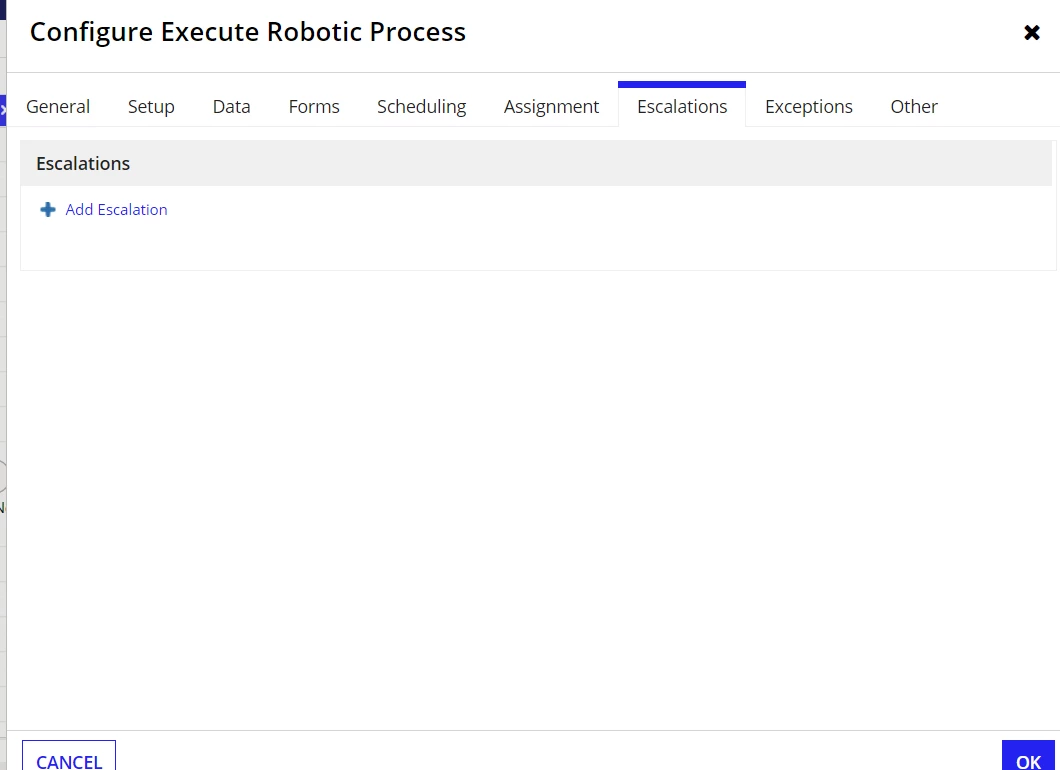This screenshot has width=1060, height=770.
Task: Open the Exceptions tab
Action: pyautogui.click(x=809, y=107)
